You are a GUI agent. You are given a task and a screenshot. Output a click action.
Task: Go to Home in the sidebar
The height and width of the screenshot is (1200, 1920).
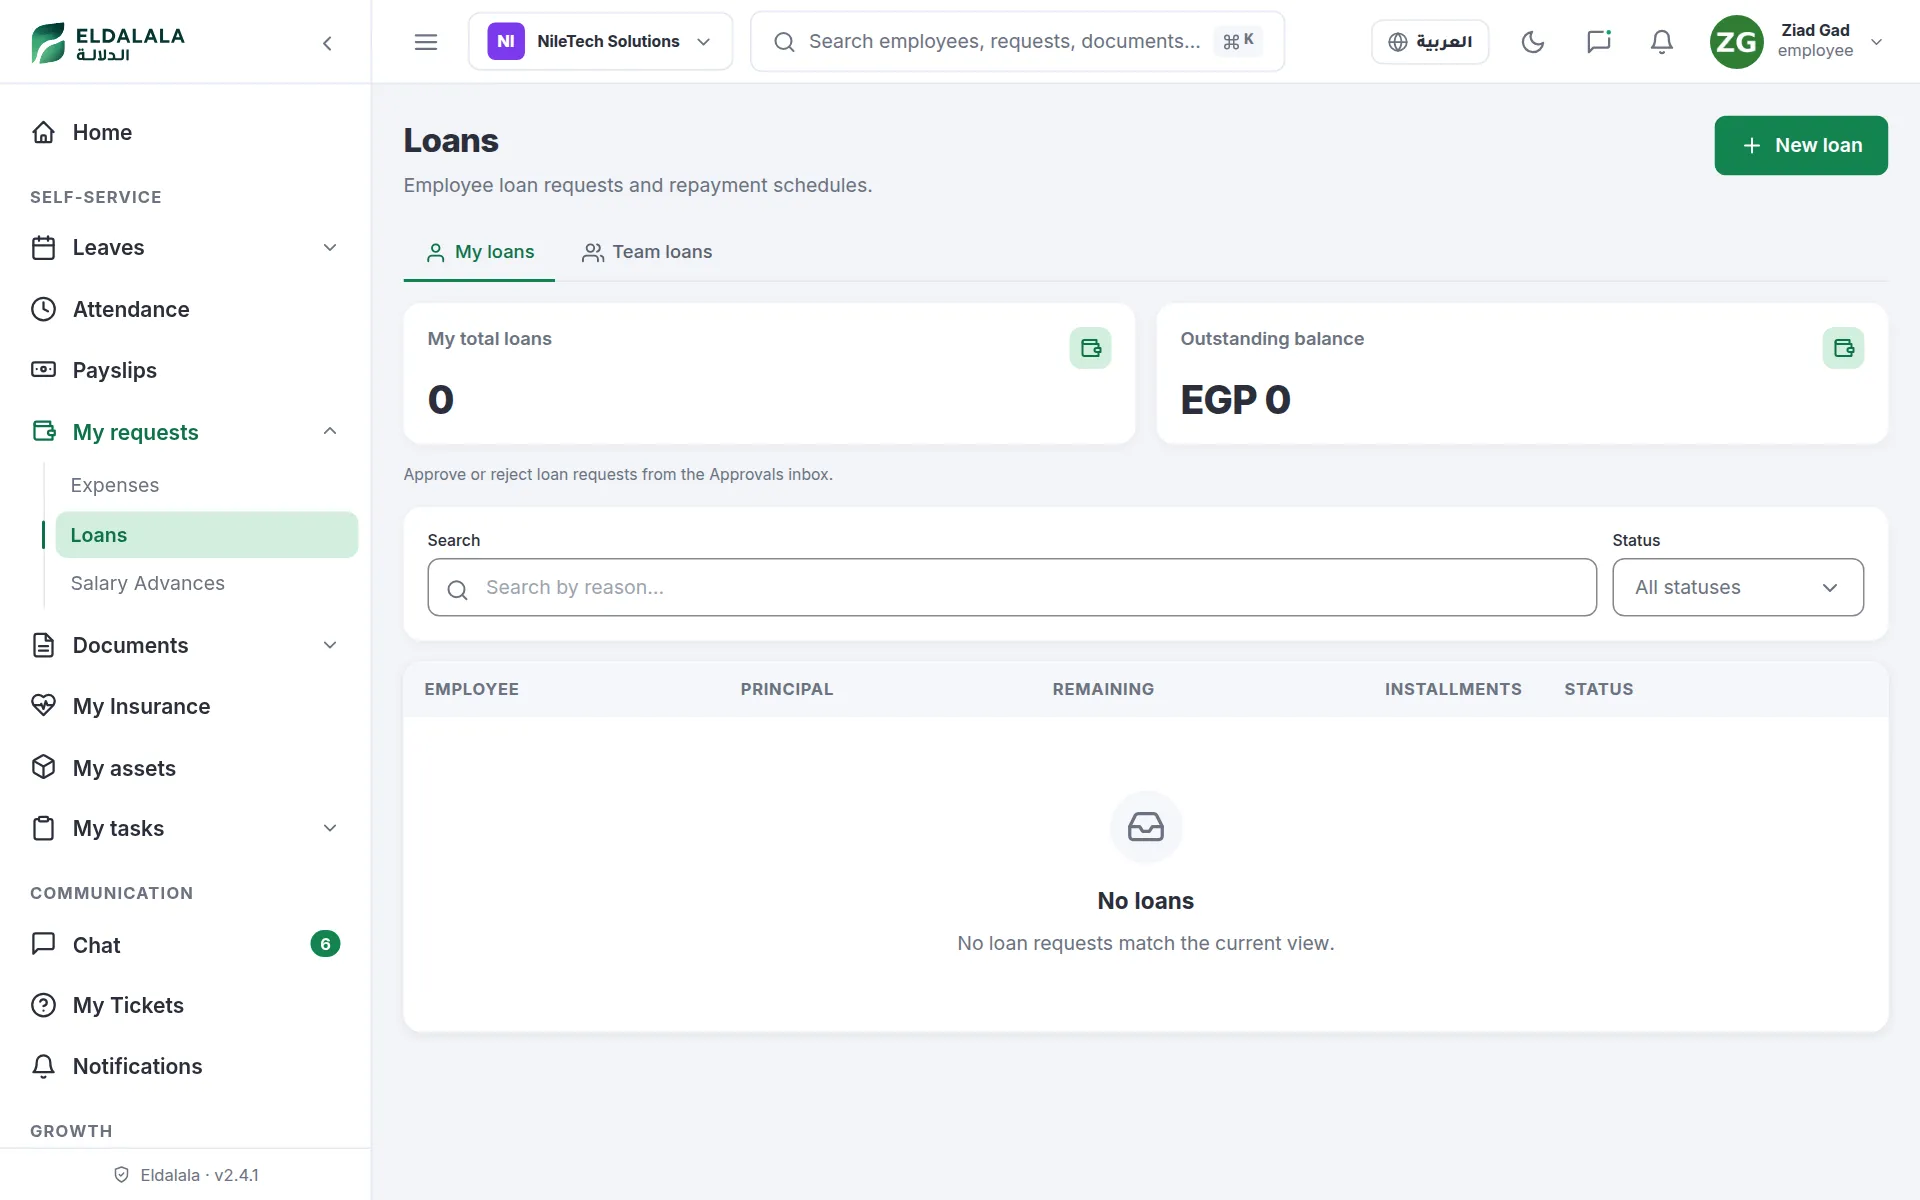(186, 132)
